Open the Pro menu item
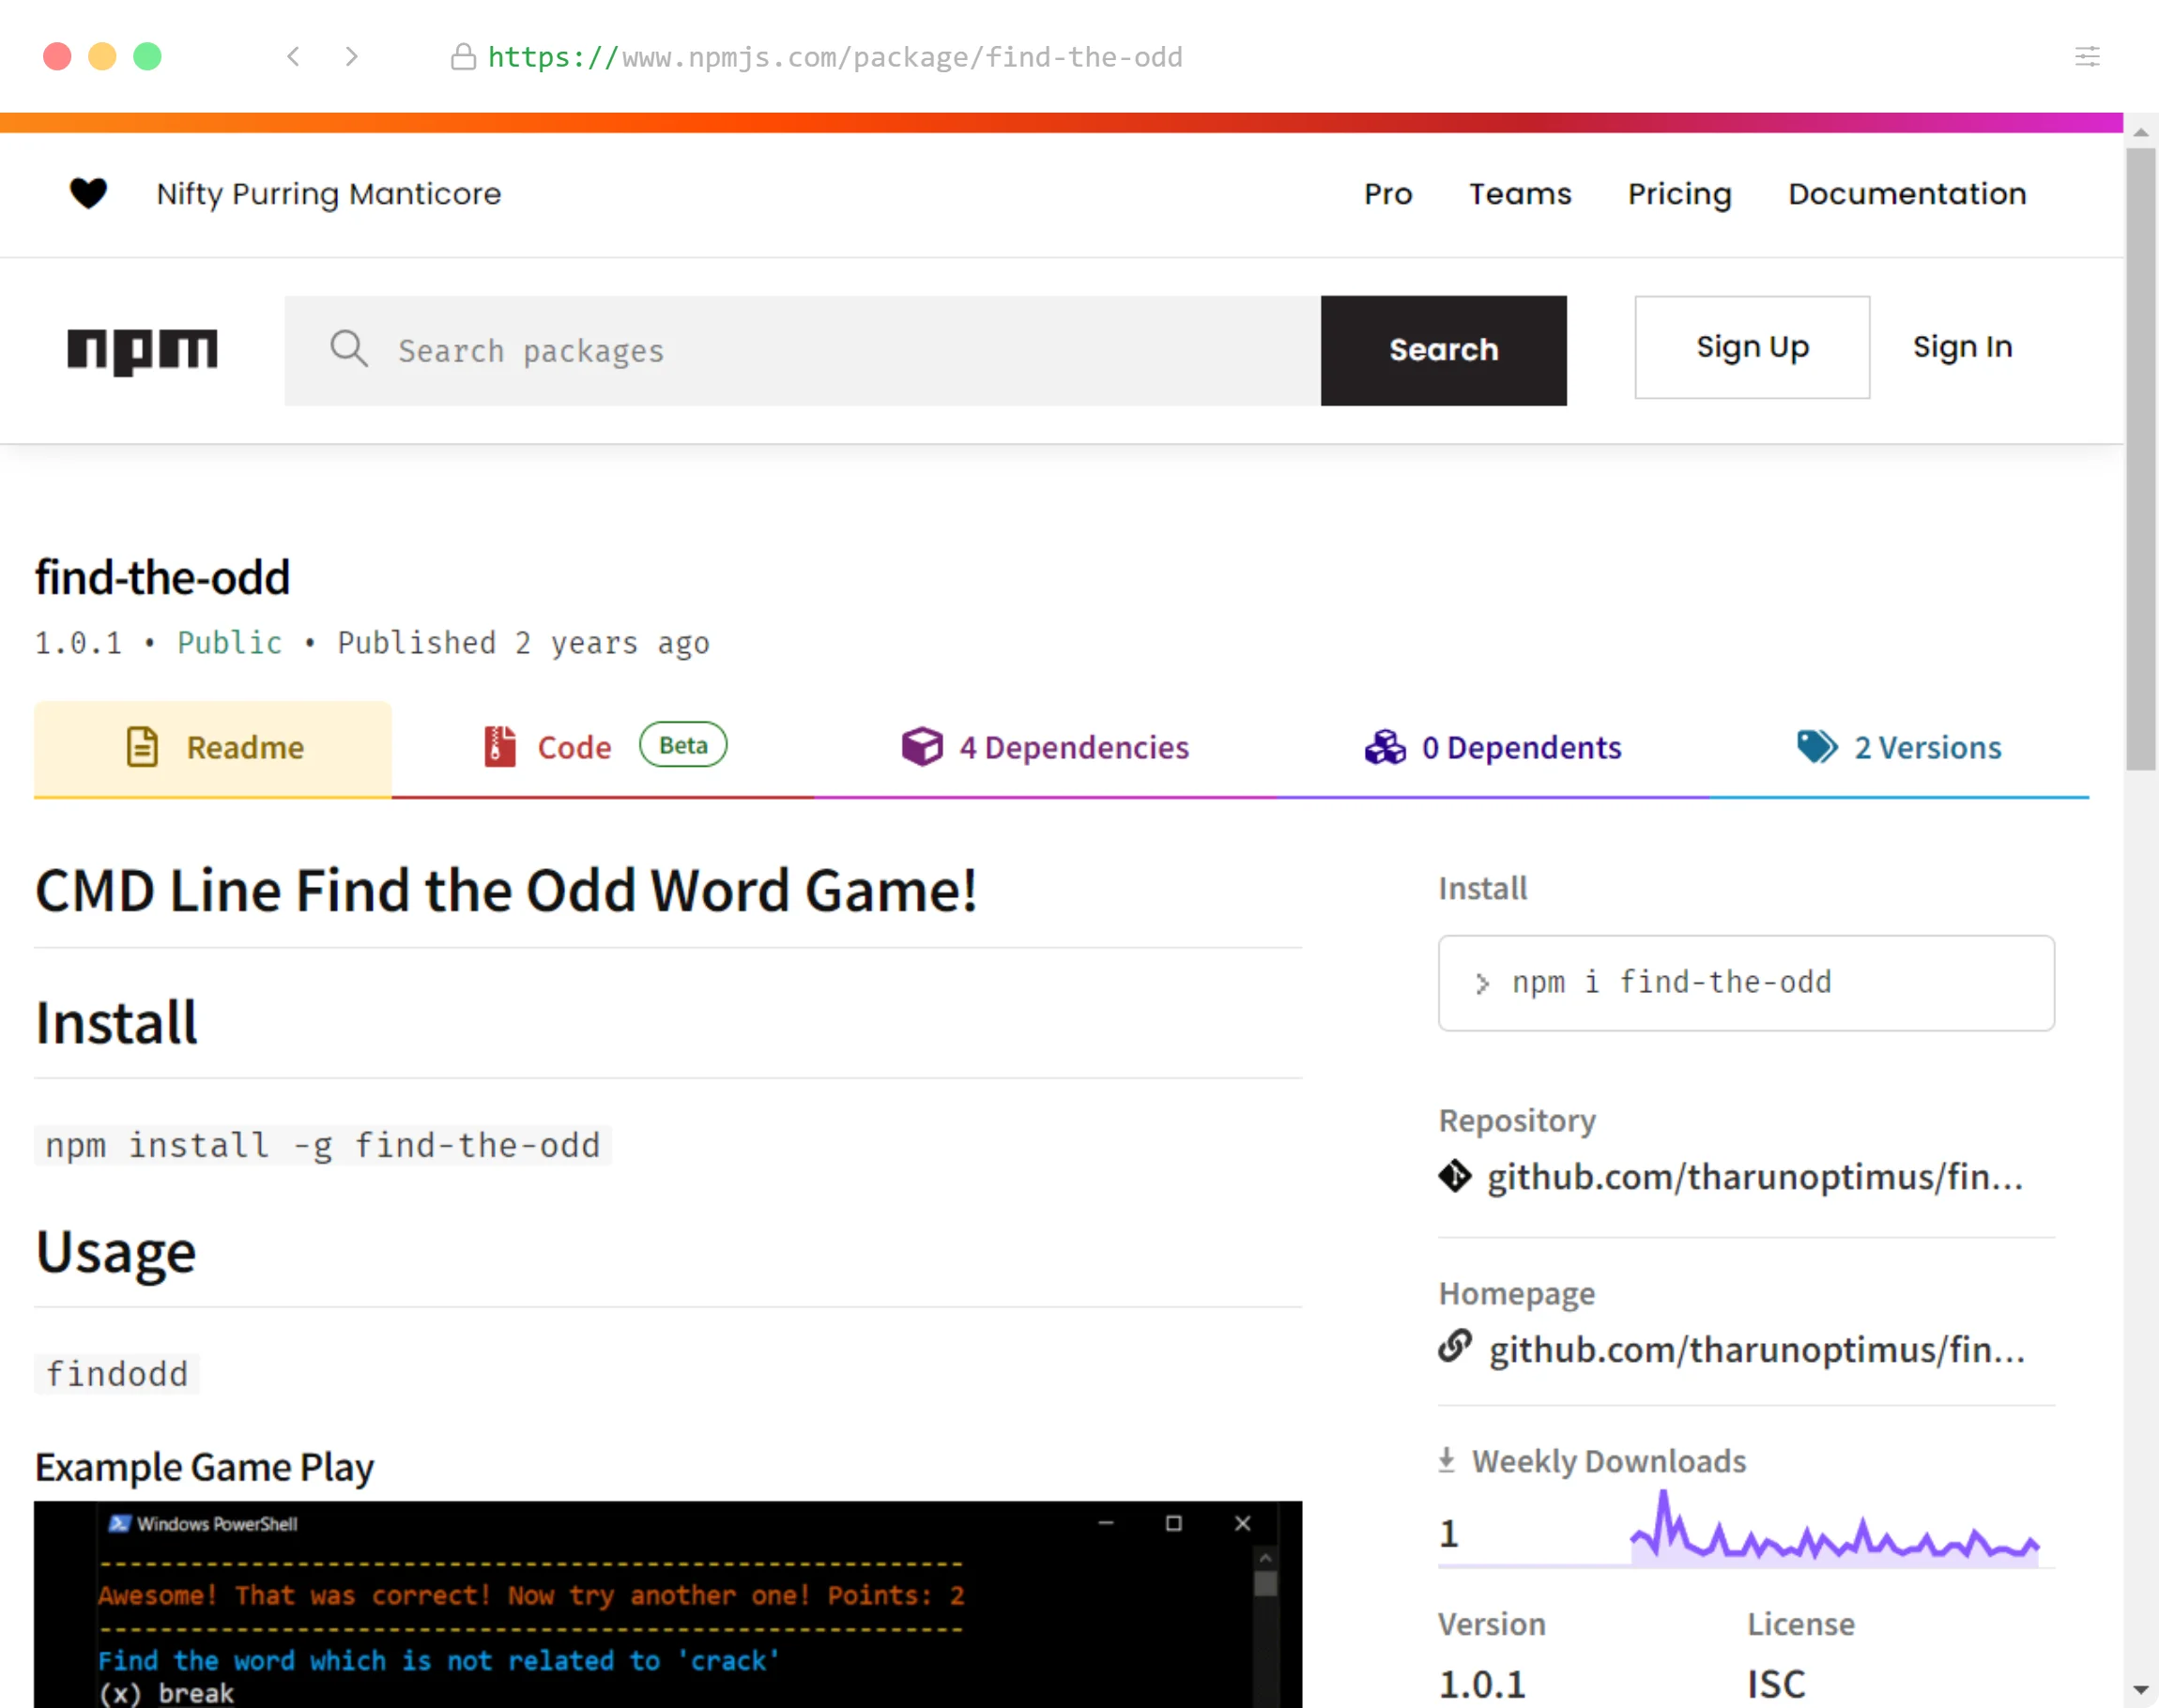Screen dimensions: 2159x1708 pos(1388,194)
